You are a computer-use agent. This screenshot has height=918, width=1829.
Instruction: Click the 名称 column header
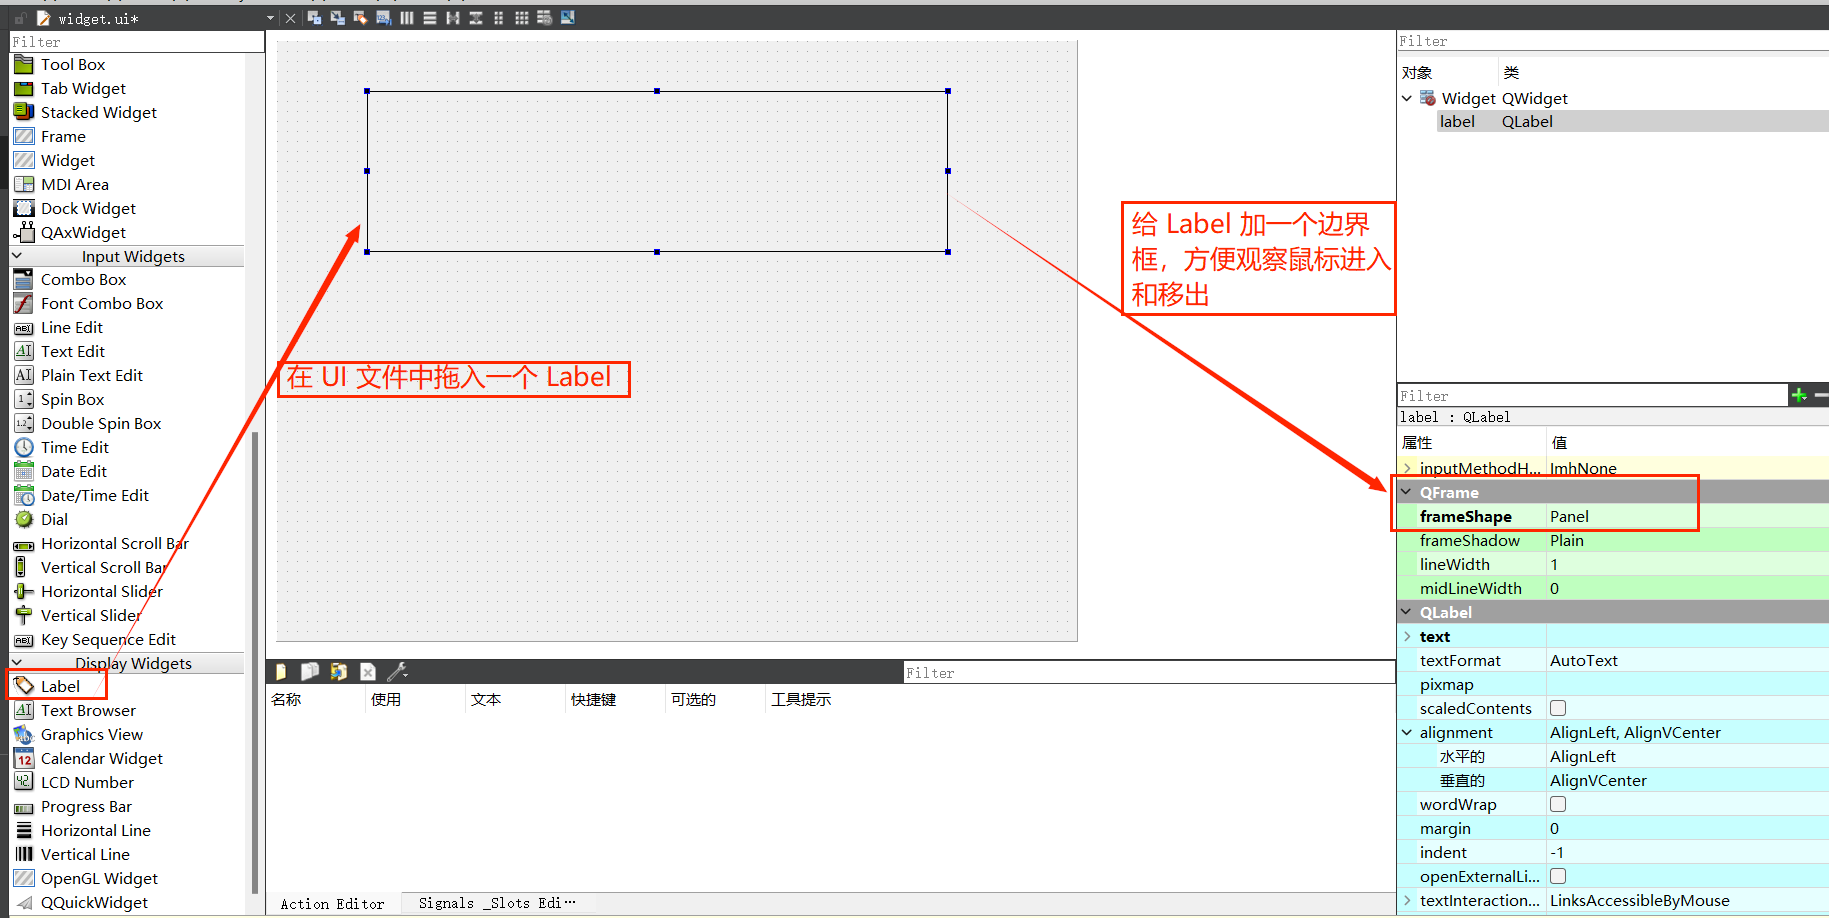pyautogui.click(x=286, y=699)
